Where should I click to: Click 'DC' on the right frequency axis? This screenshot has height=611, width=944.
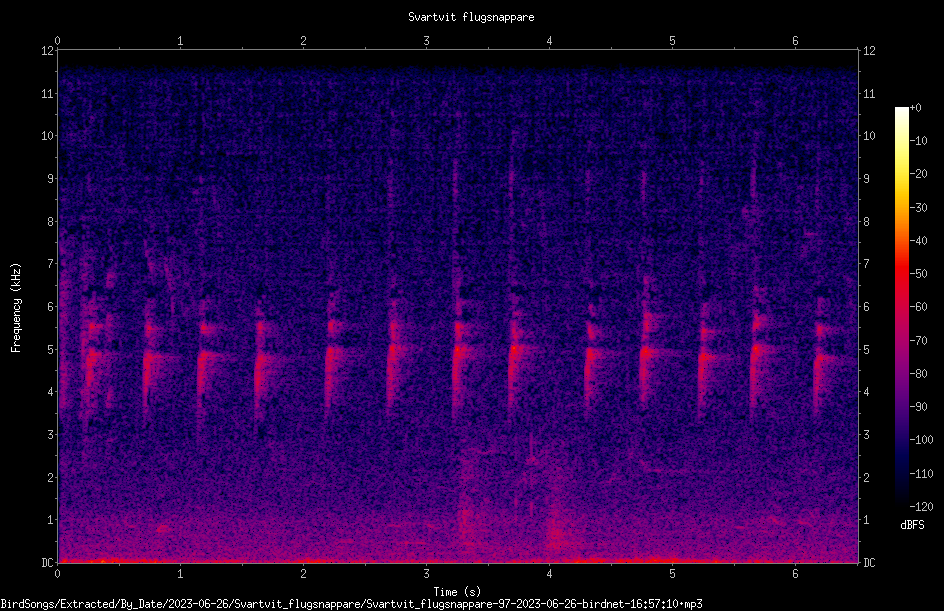(x=869, y=563)
